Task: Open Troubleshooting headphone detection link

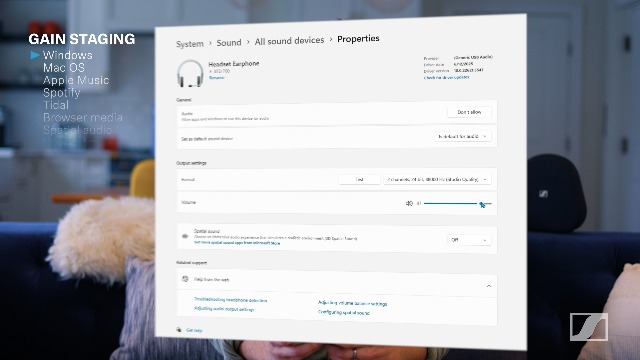Action: click(230, 300)
